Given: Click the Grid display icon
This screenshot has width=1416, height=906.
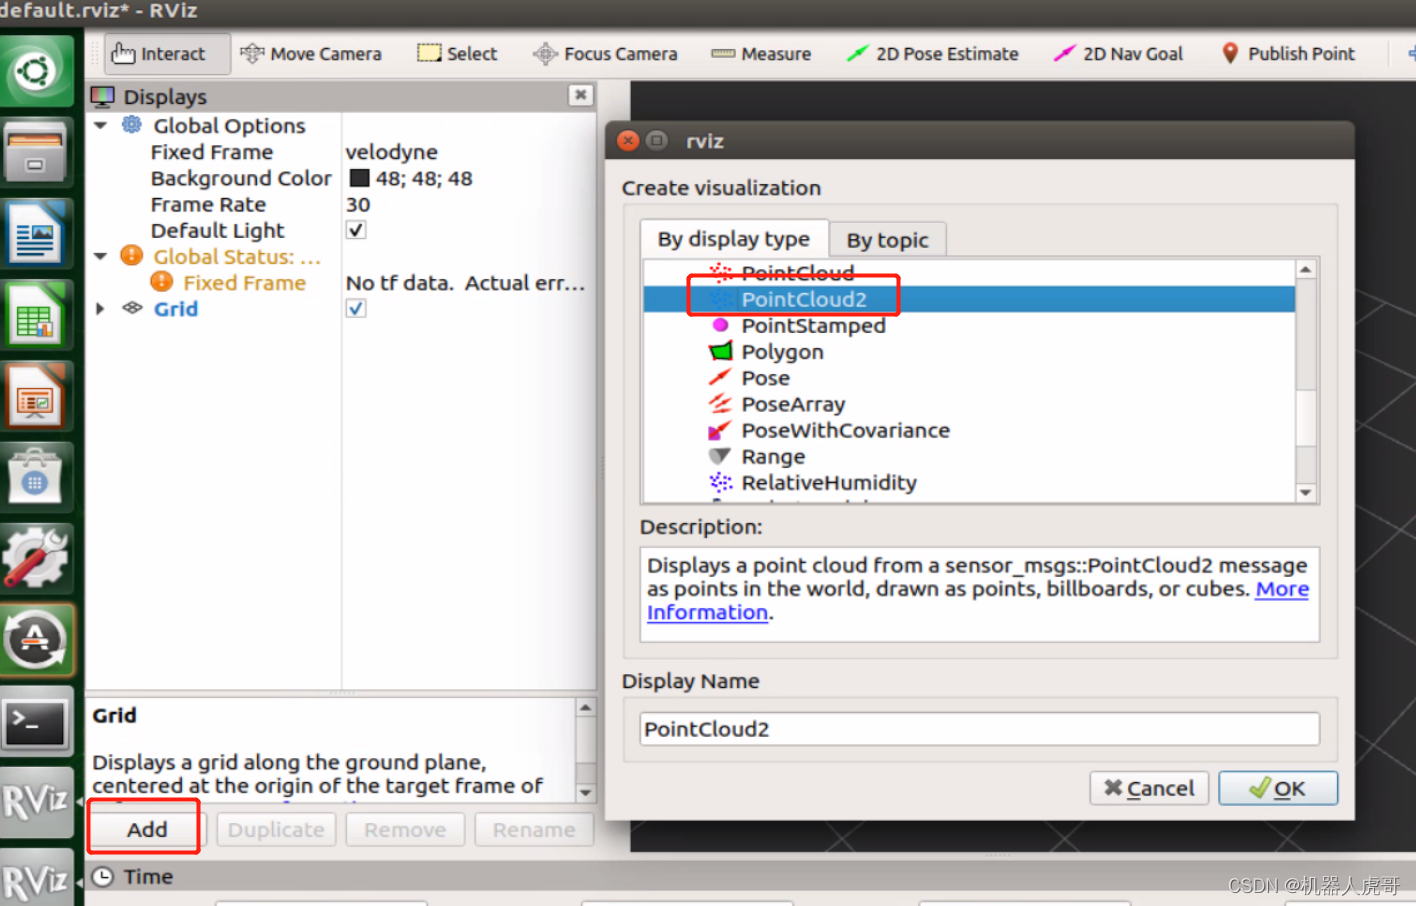Looking at the screenshot, I should point(132,308).
